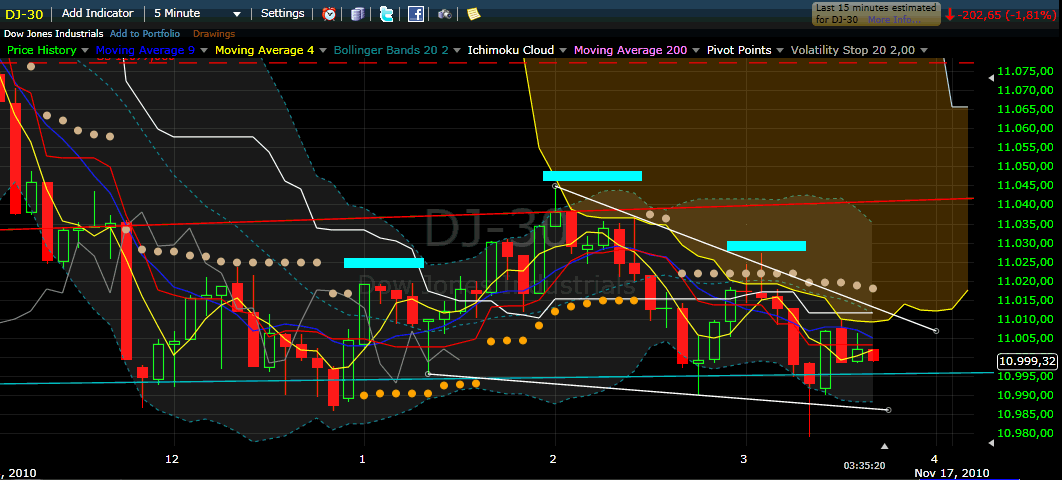Click the small arrow at chart bottom right
Screen dimensions: 1062x480
tap(992, 443)
